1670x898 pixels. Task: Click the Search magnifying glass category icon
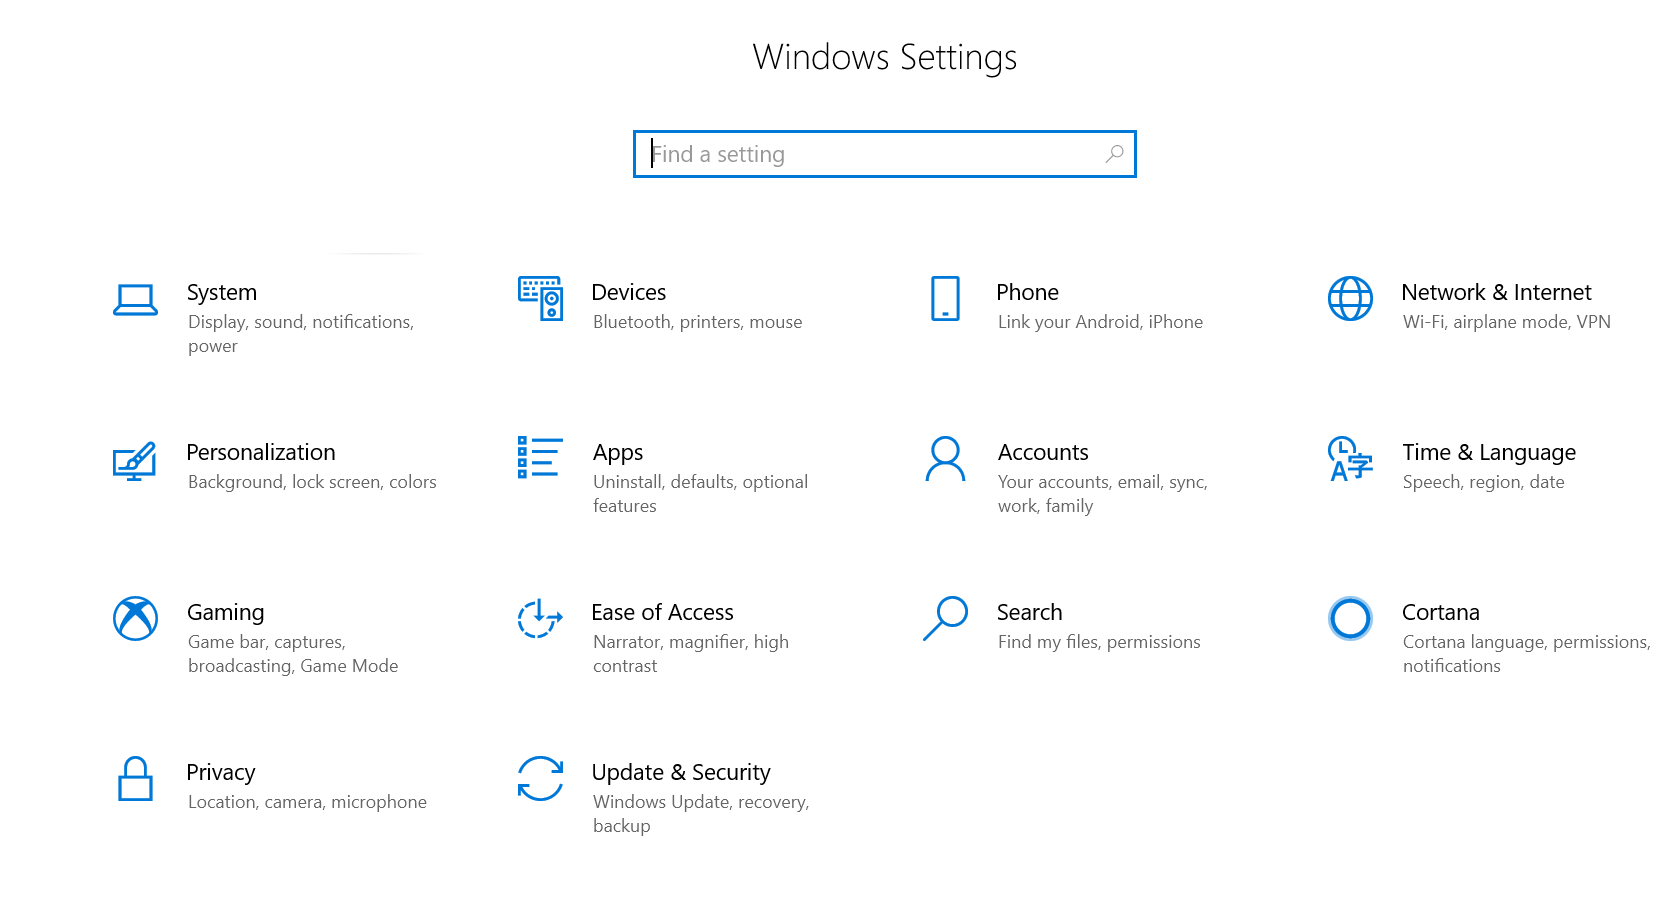[945, 618]
